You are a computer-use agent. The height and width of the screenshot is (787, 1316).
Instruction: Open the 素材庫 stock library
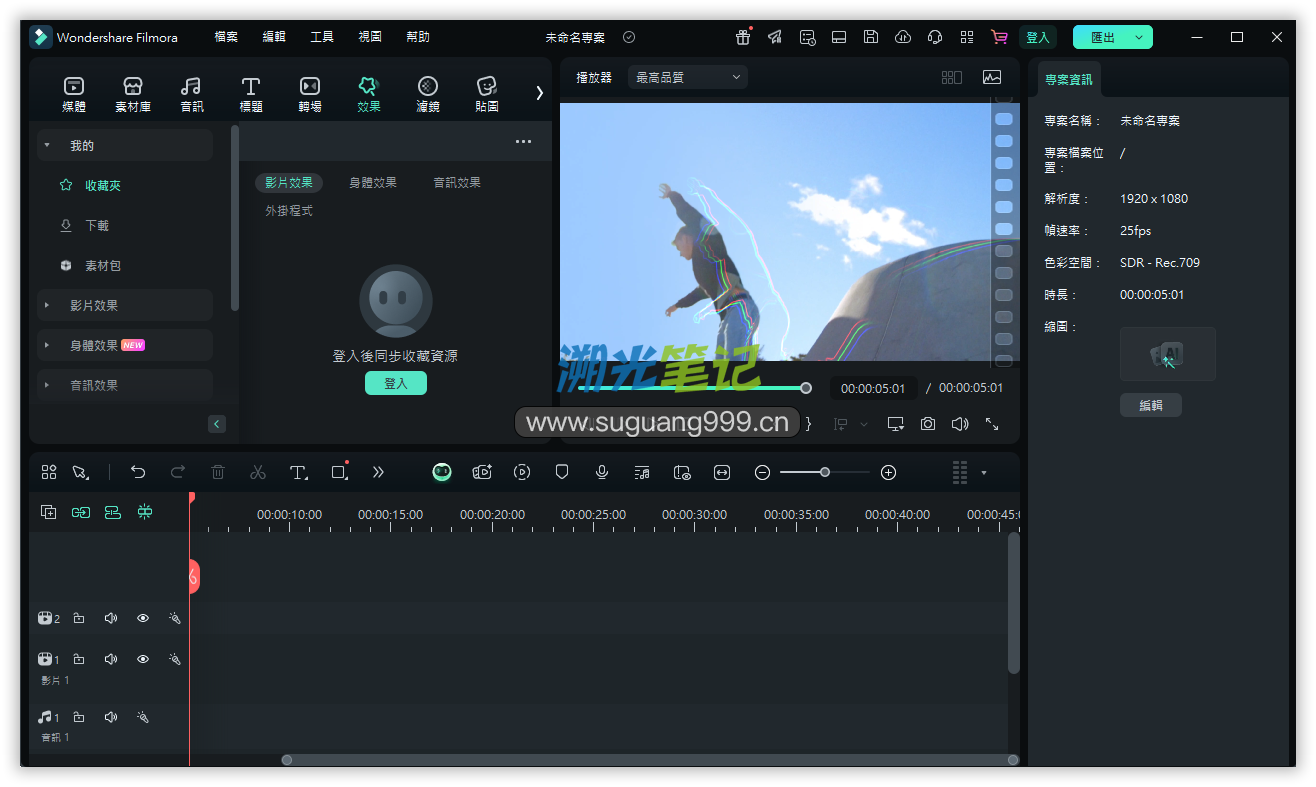(x=133, y=94)
